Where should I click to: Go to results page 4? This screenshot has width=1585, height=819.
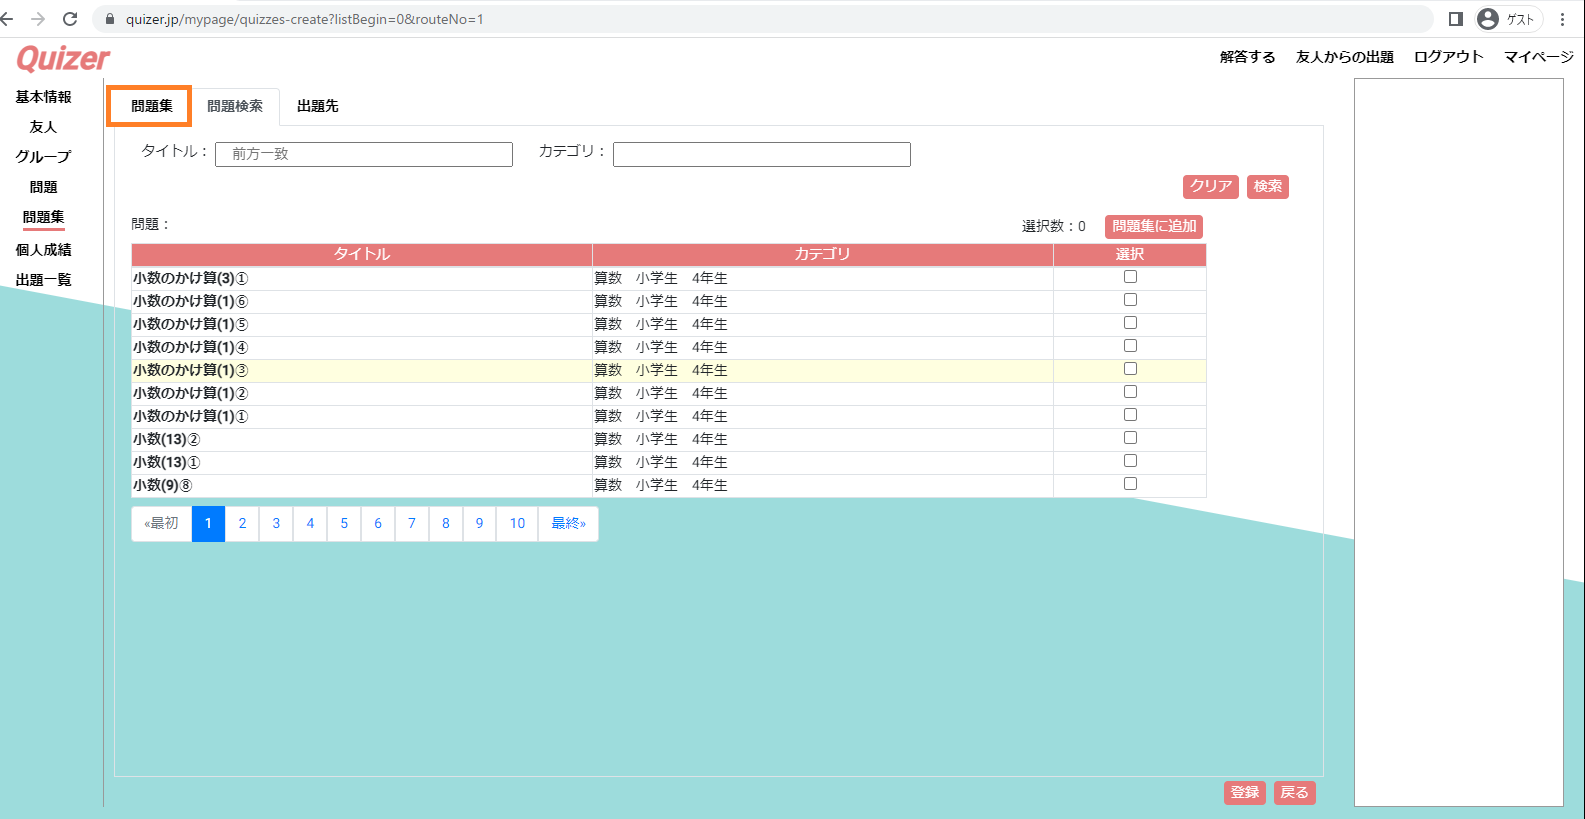click(310, 524)
